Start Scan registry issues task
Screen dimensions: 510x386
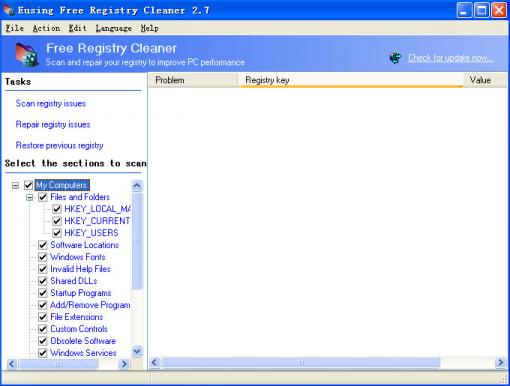point(51,104)
